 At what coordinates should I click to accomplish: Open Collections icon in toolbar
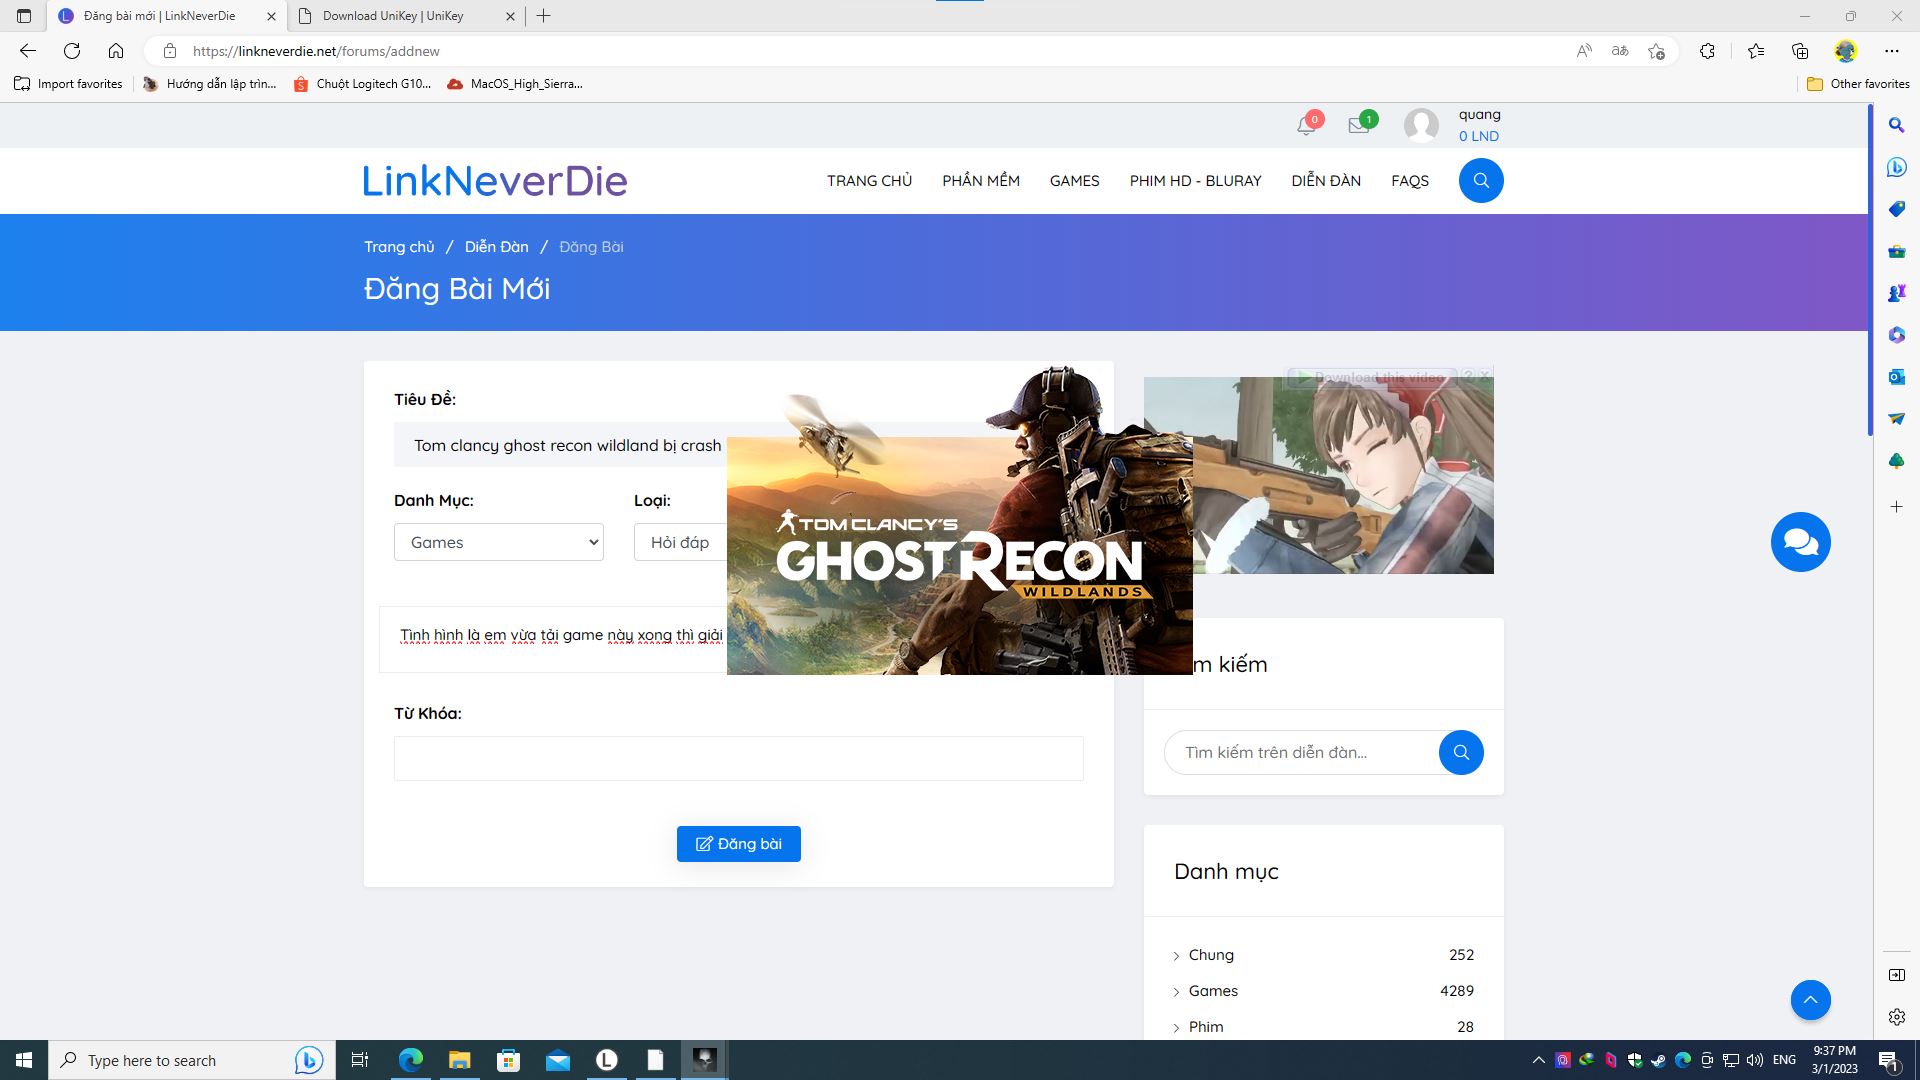click(x=1800, y=51)
